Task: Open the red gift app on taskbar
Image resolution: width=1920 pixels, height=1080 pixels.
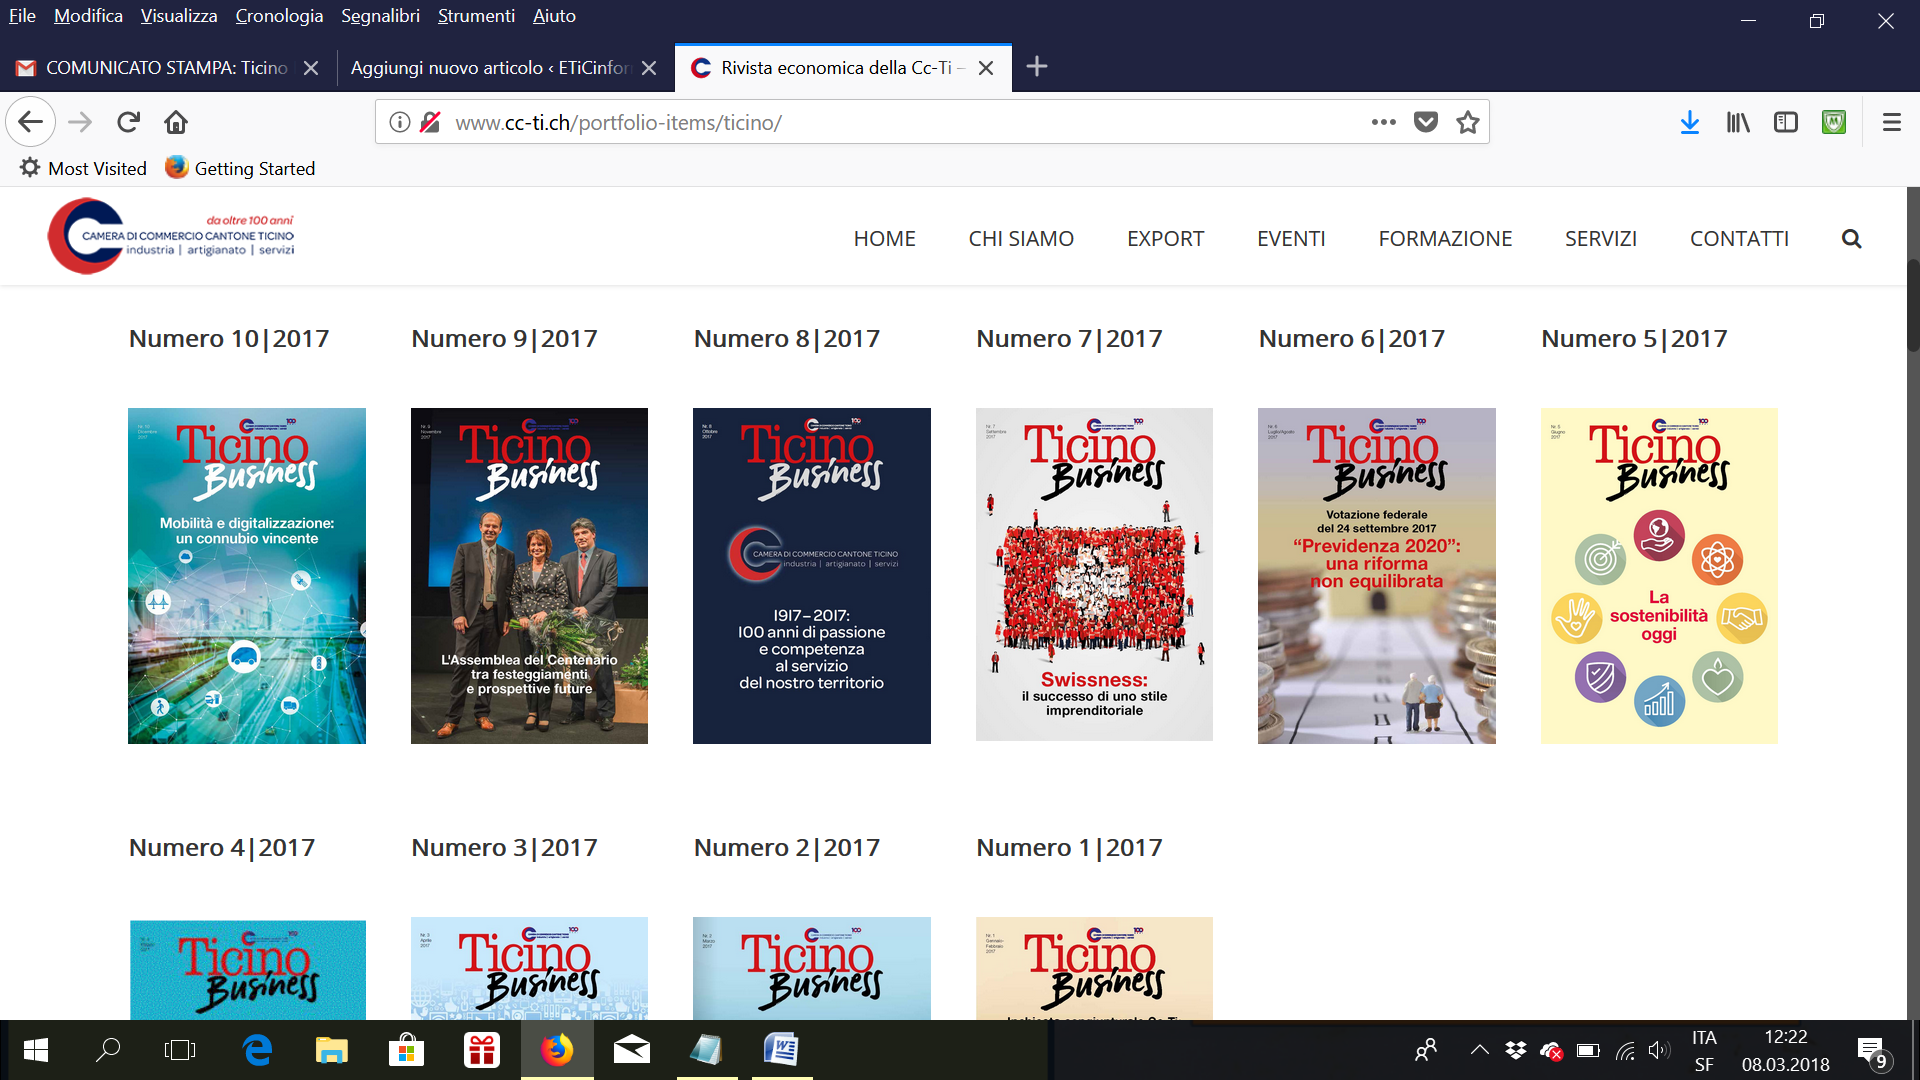Action: [482, 1050]
